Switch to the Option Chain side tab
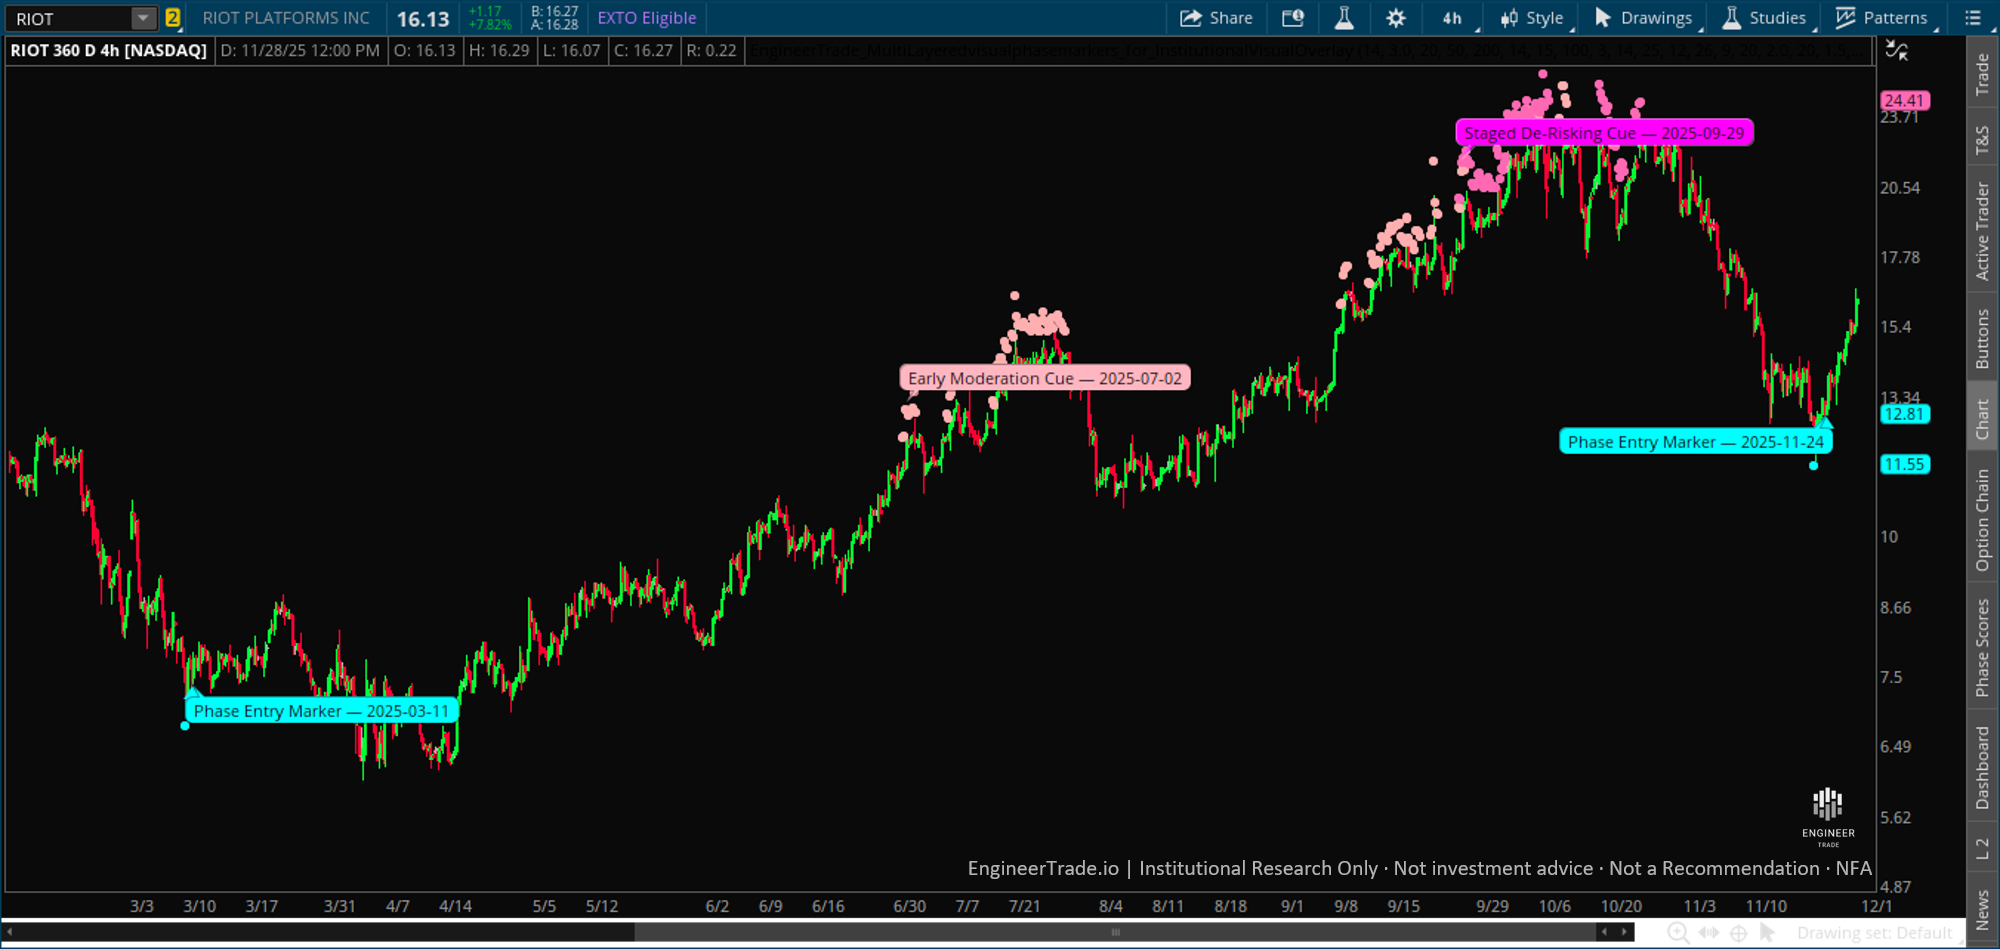 1982,520
